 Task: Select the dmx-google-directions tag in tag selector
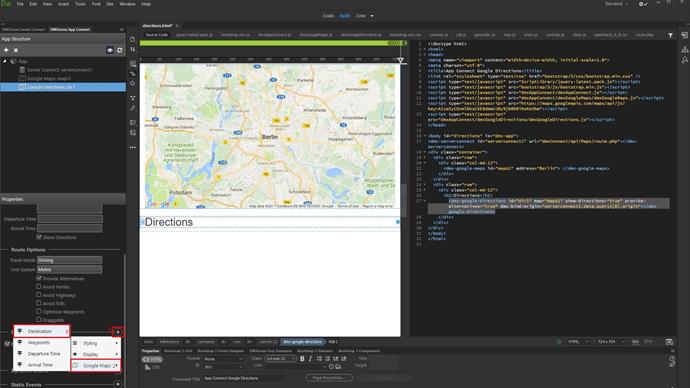302,342
